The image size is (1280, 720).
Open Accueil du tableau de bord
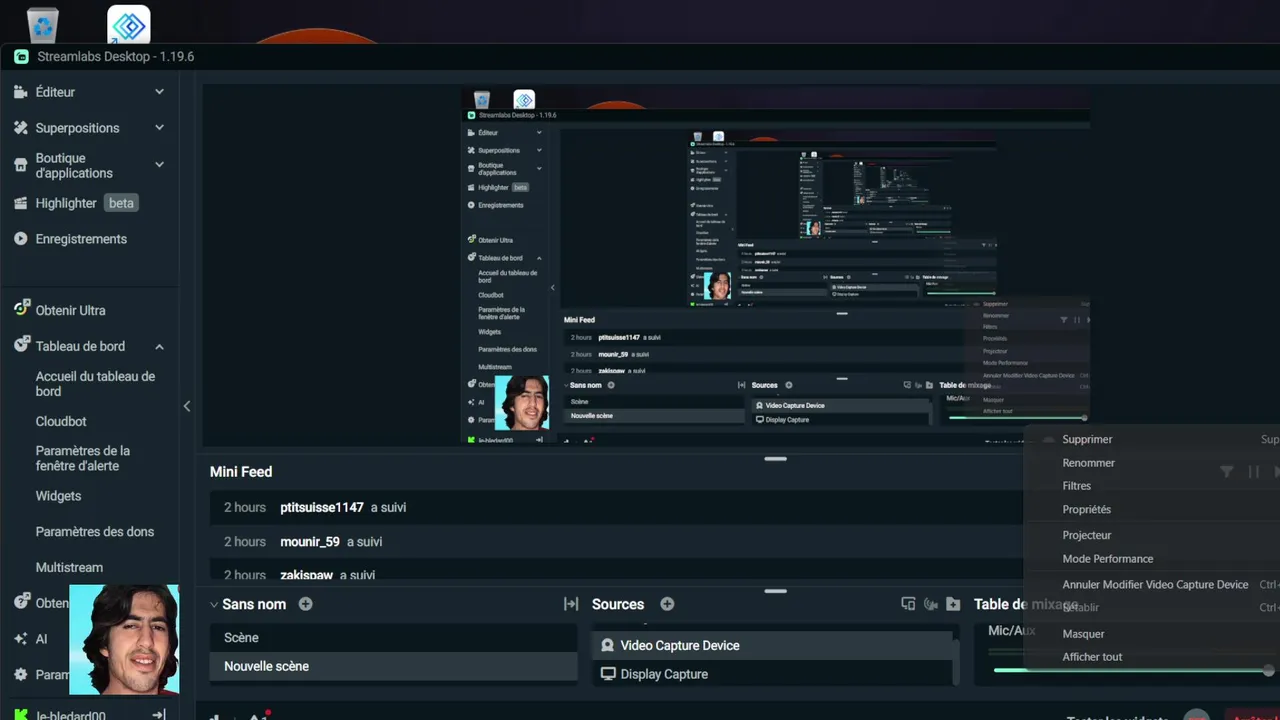tap(95, 384)
